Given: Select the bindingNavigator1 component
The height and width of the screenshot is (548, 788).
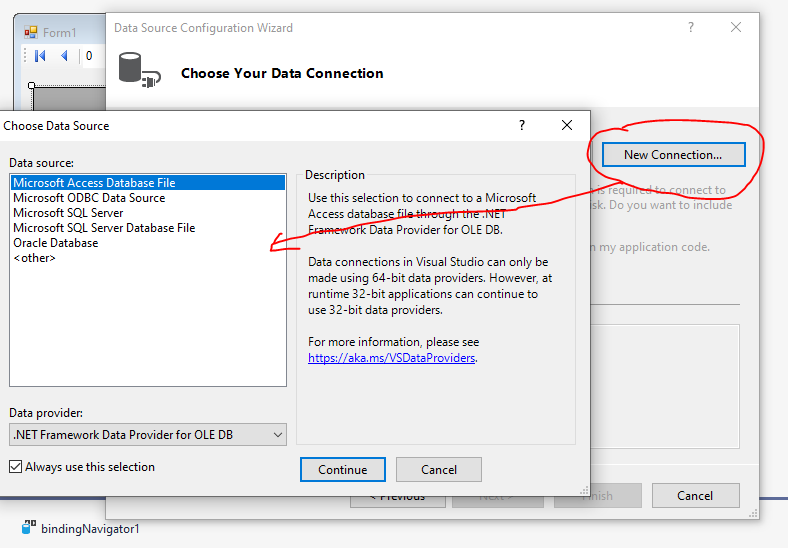Looking at the screenshot, I should click(80, 528).
